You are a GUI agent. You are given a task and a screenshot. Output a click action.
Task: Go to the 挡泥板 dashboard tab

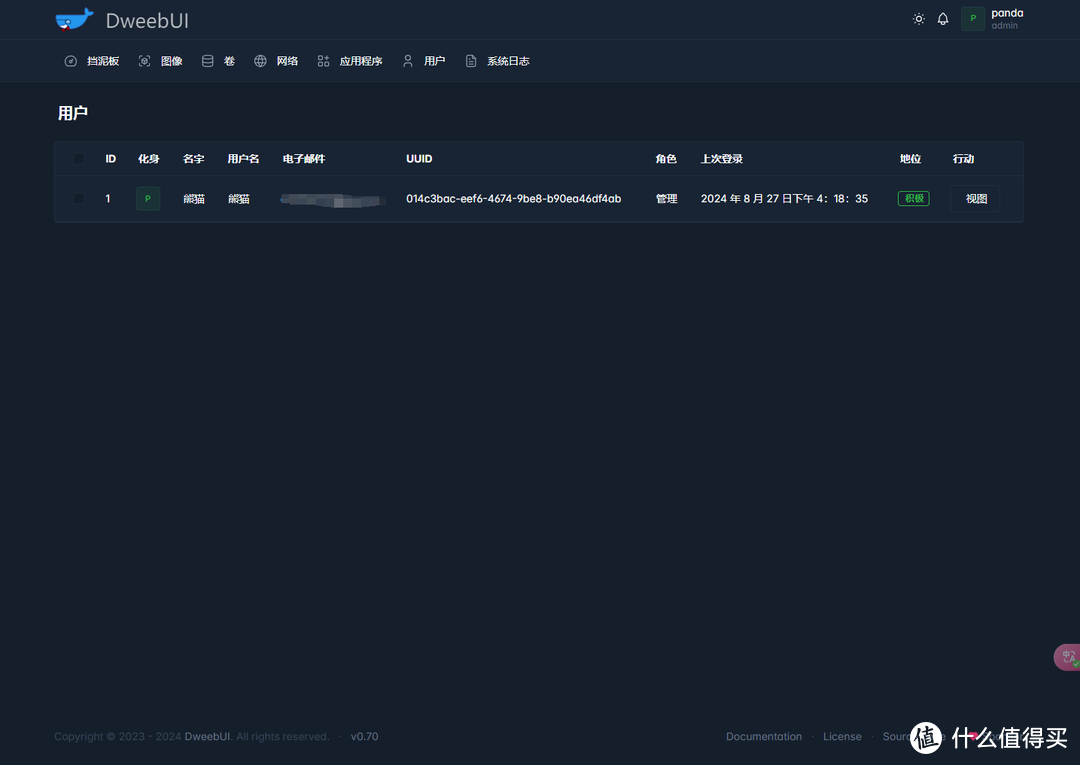(102, 61)
